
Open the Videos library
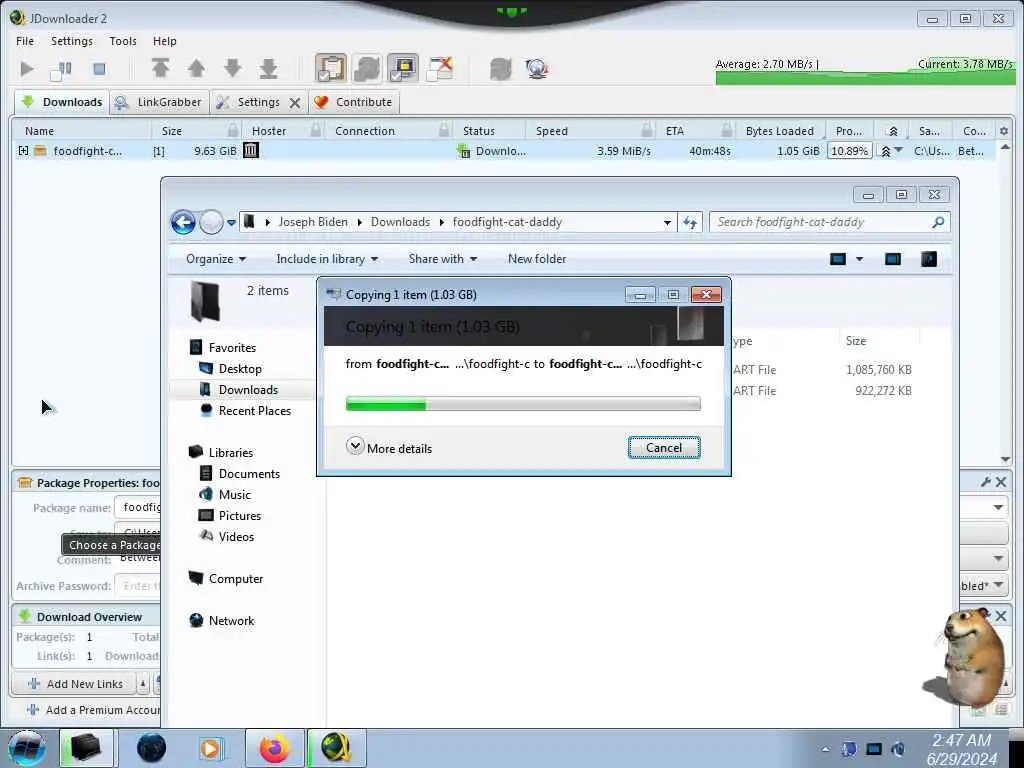point(236,536)
